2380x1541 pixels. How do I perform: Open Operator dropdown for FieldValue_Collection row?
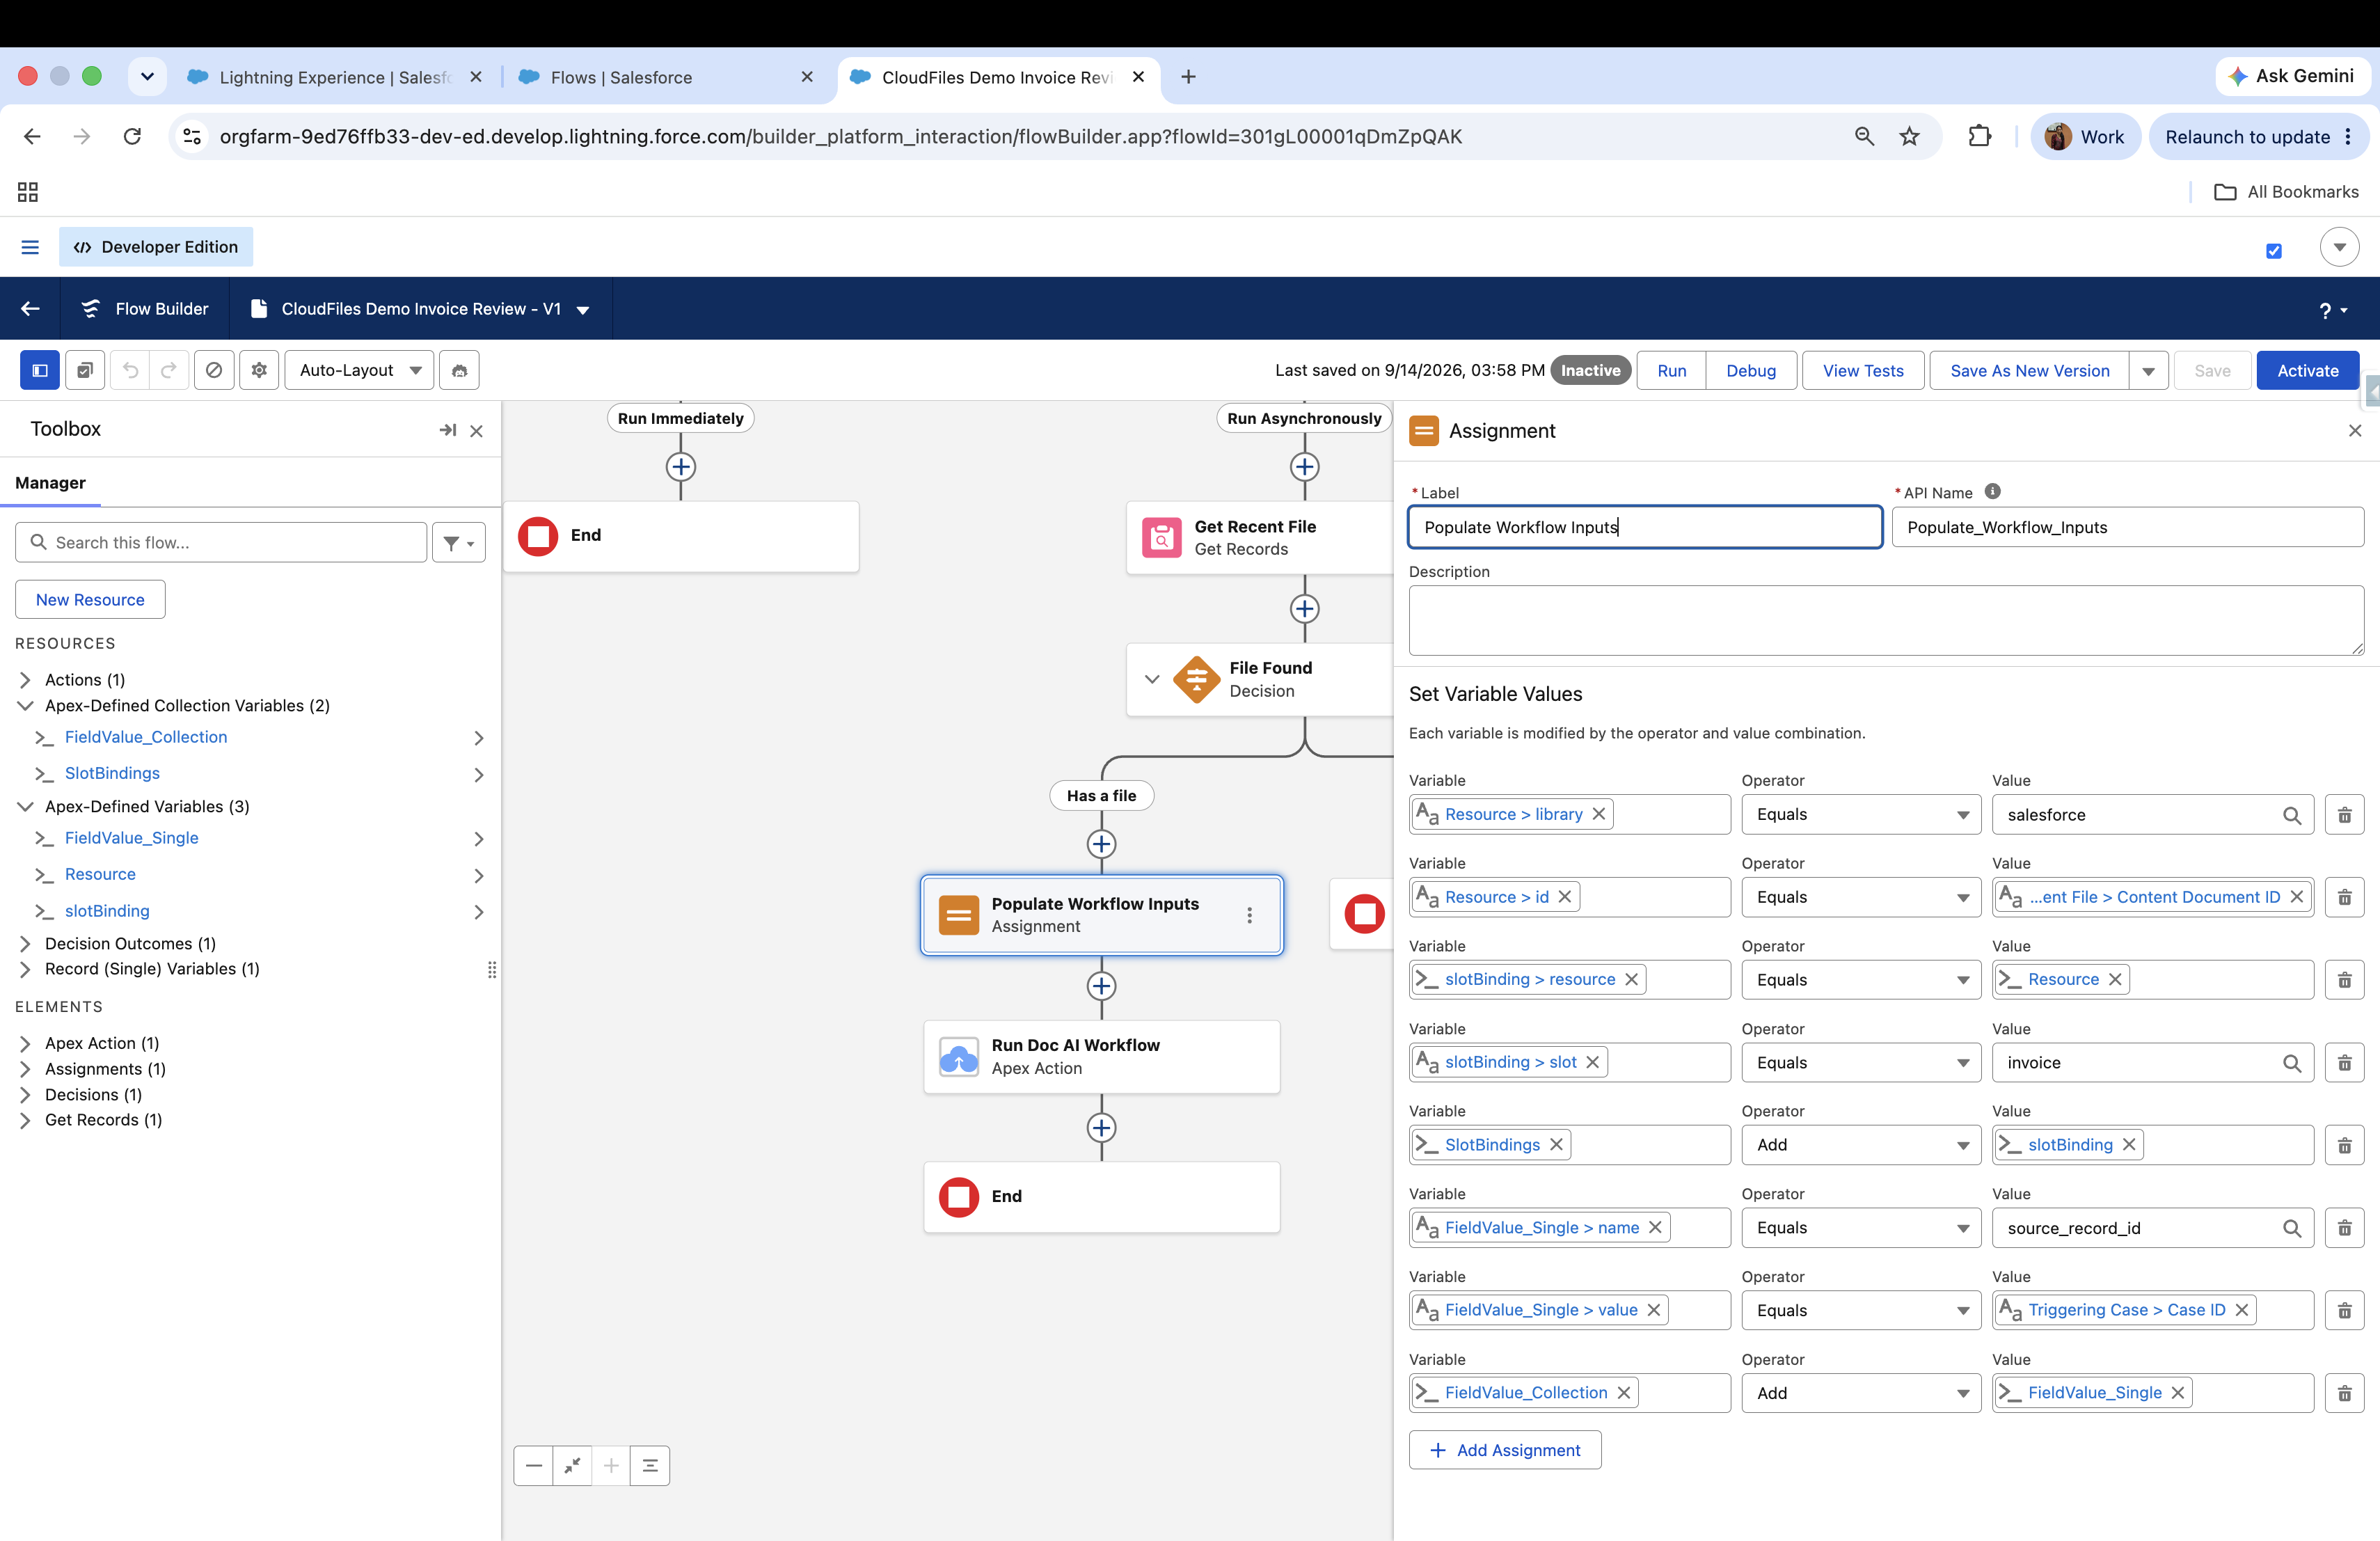[x=1860, y=1394]
